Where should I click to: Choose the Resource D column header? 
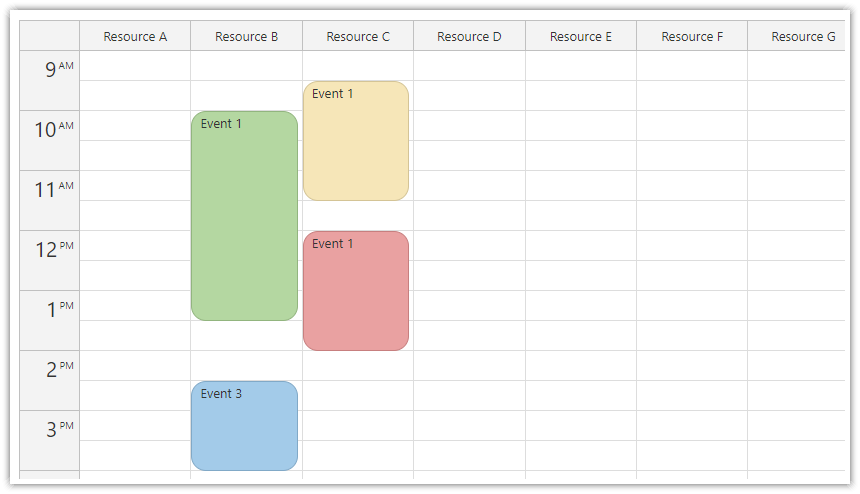[x=469, y=37]
